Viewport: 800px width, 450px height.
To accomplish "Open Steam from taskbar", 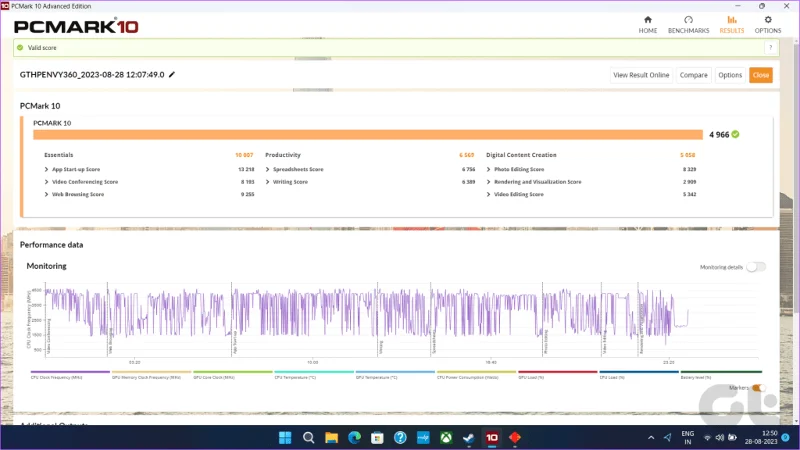I will (469, 437).
